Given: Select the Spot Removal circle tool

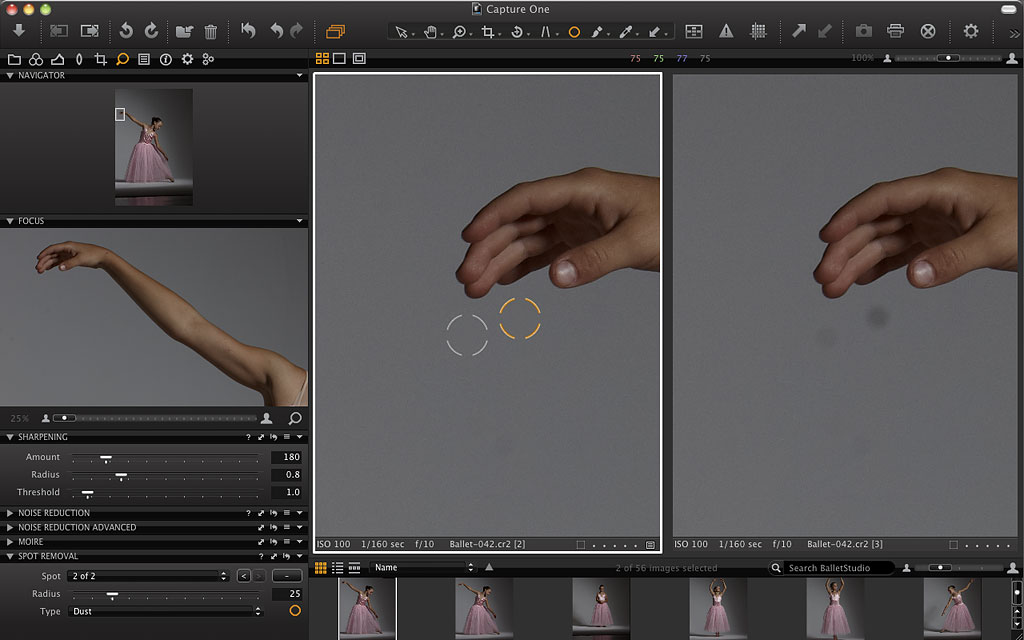Looking at the screenshot, I should click(574, 32).
